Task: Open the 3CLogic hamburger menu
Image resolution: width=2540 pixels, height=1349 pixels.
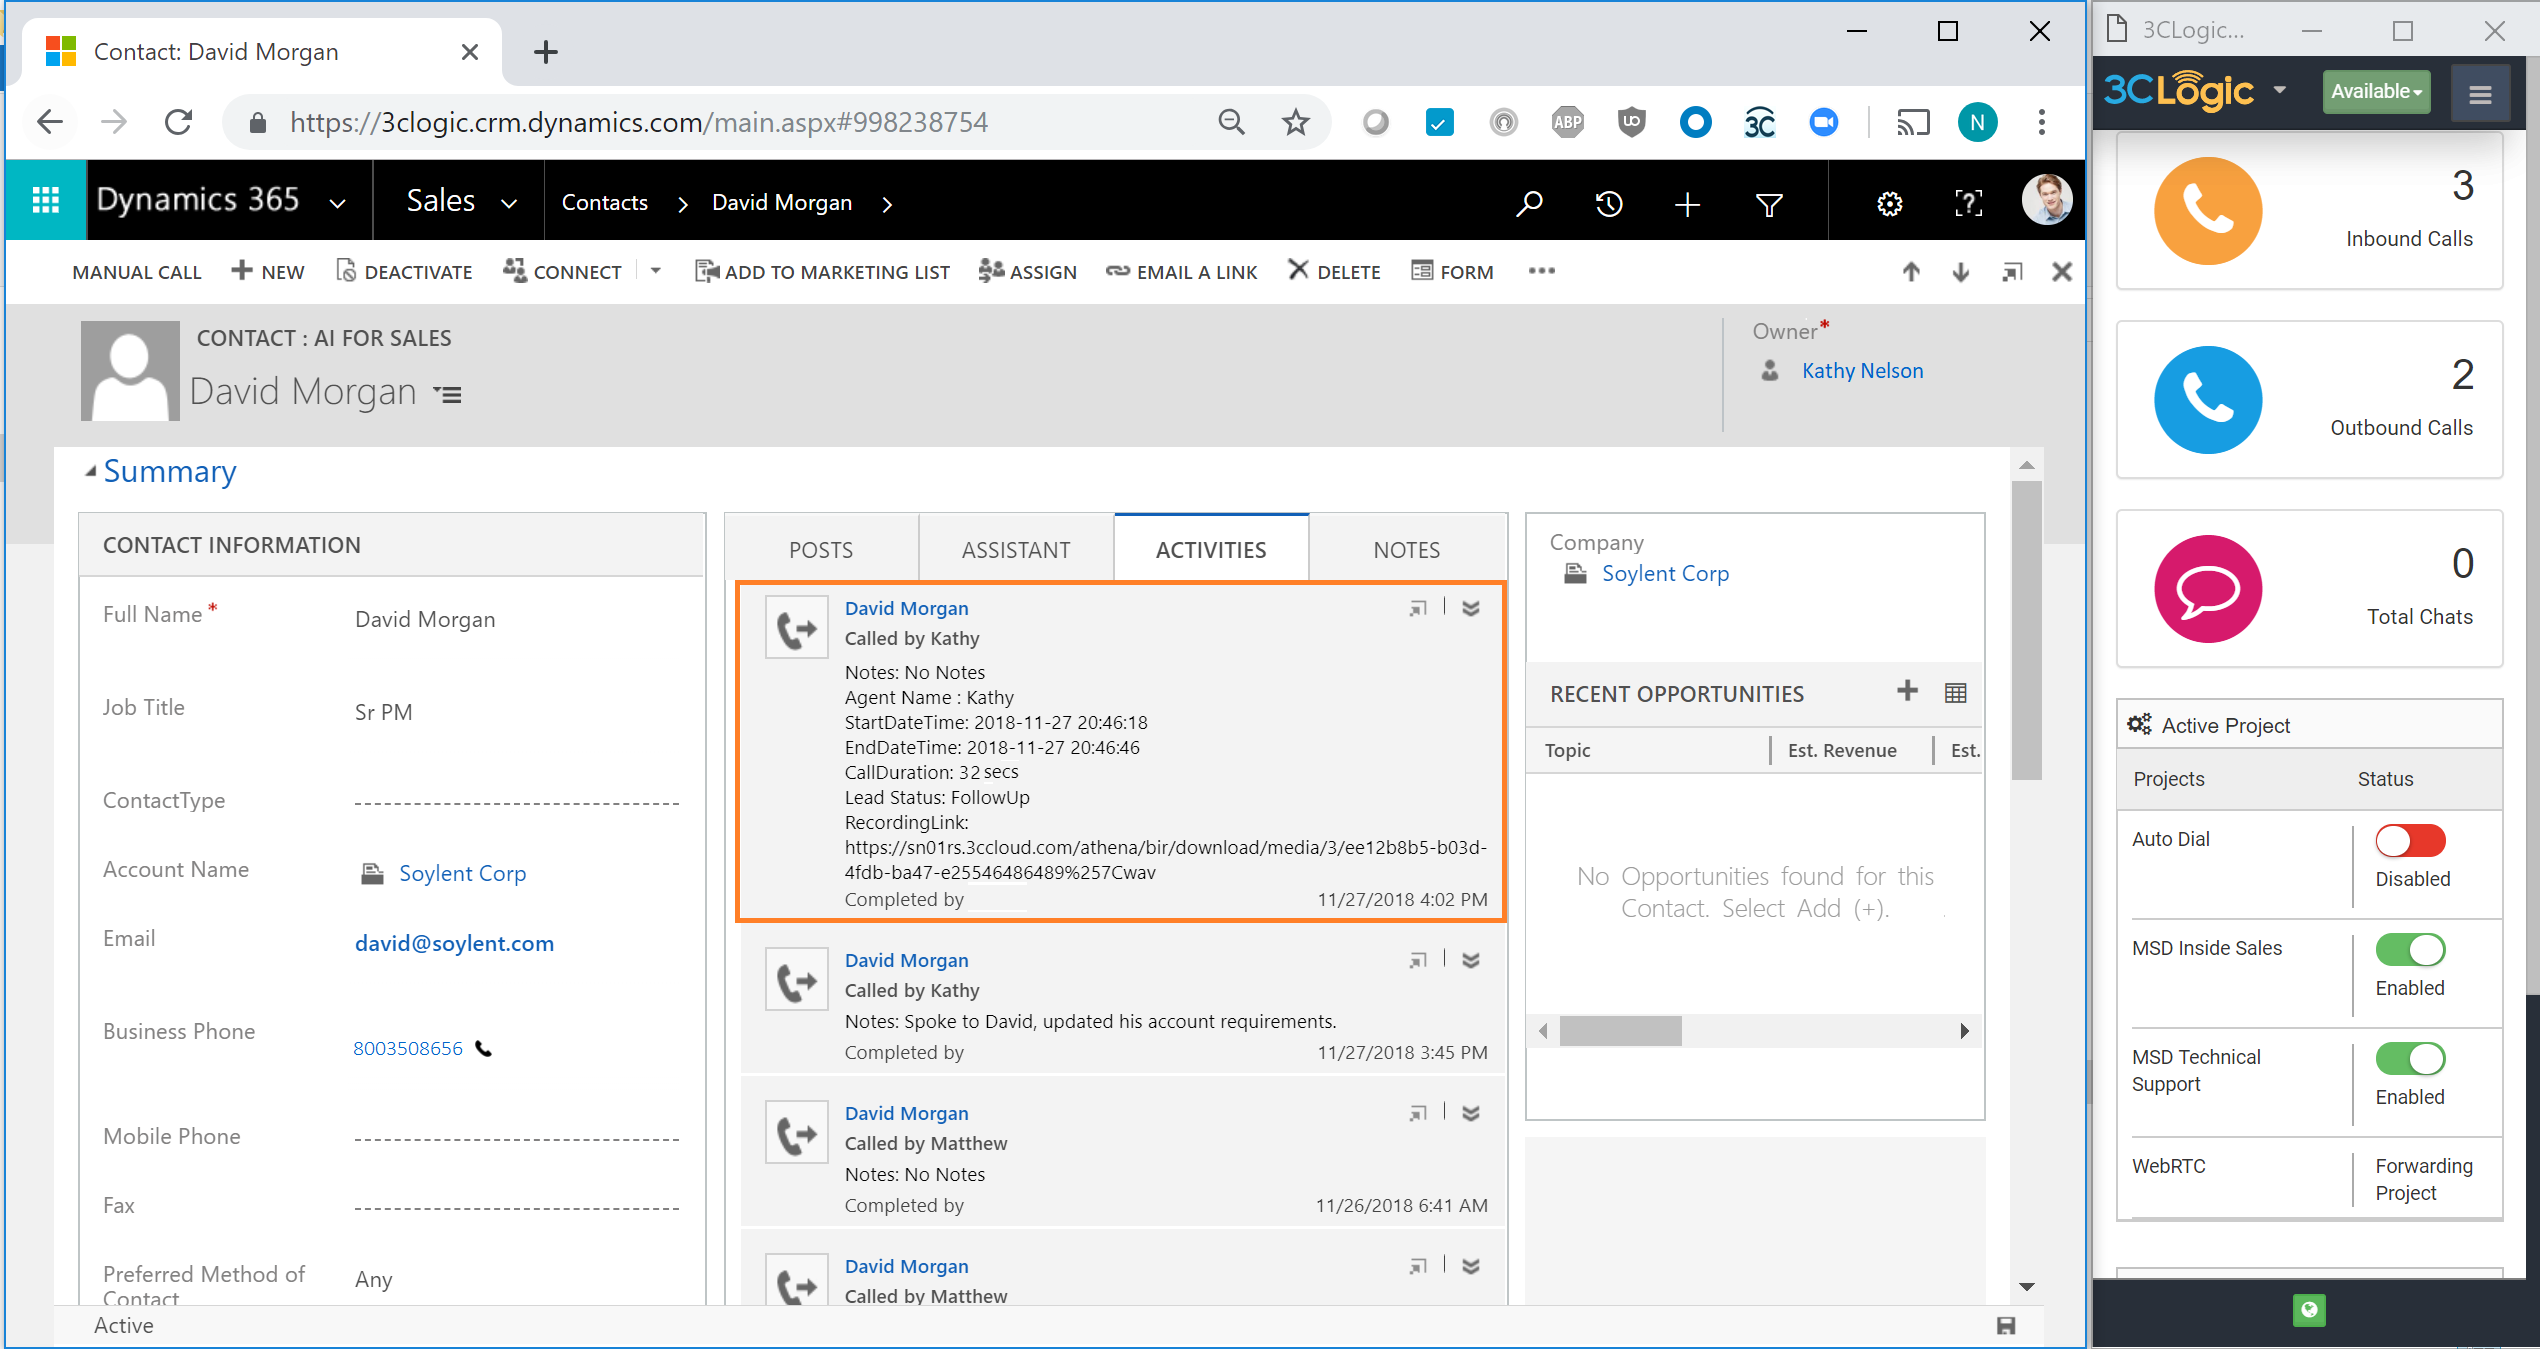Action: point(2480,93)
